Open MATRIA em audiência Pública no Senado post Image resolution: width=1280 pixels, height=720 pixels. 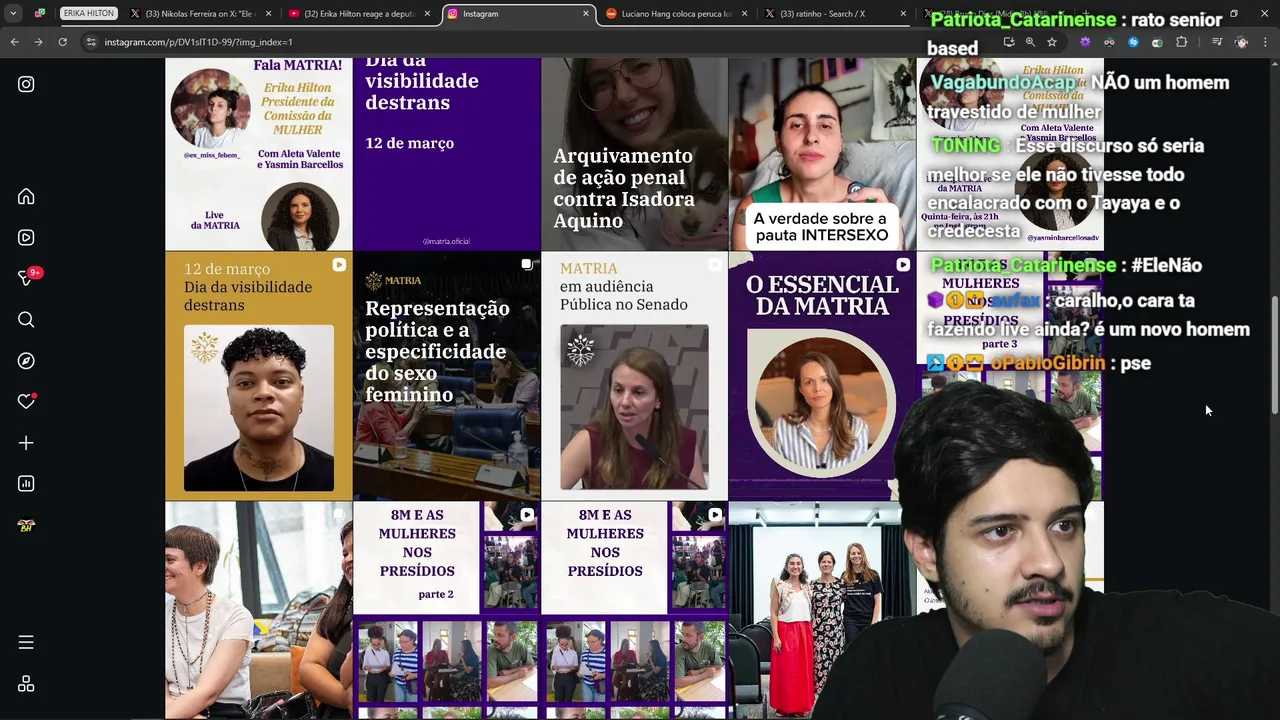pos(635,376)
